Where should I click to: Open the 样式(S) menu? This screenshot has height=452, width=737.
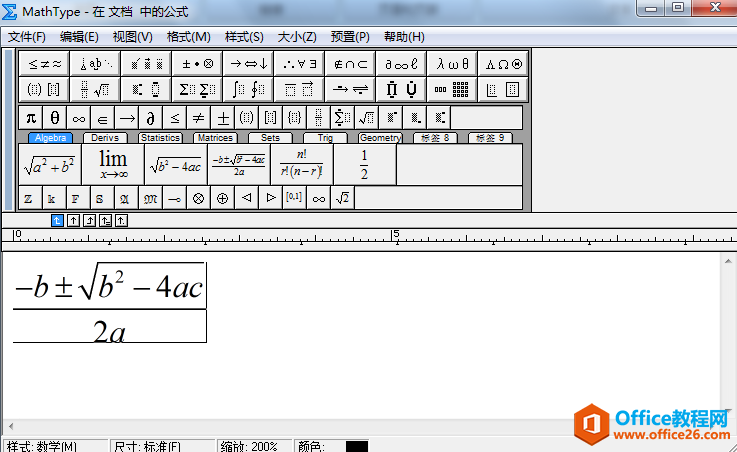(x=244, y=37)
